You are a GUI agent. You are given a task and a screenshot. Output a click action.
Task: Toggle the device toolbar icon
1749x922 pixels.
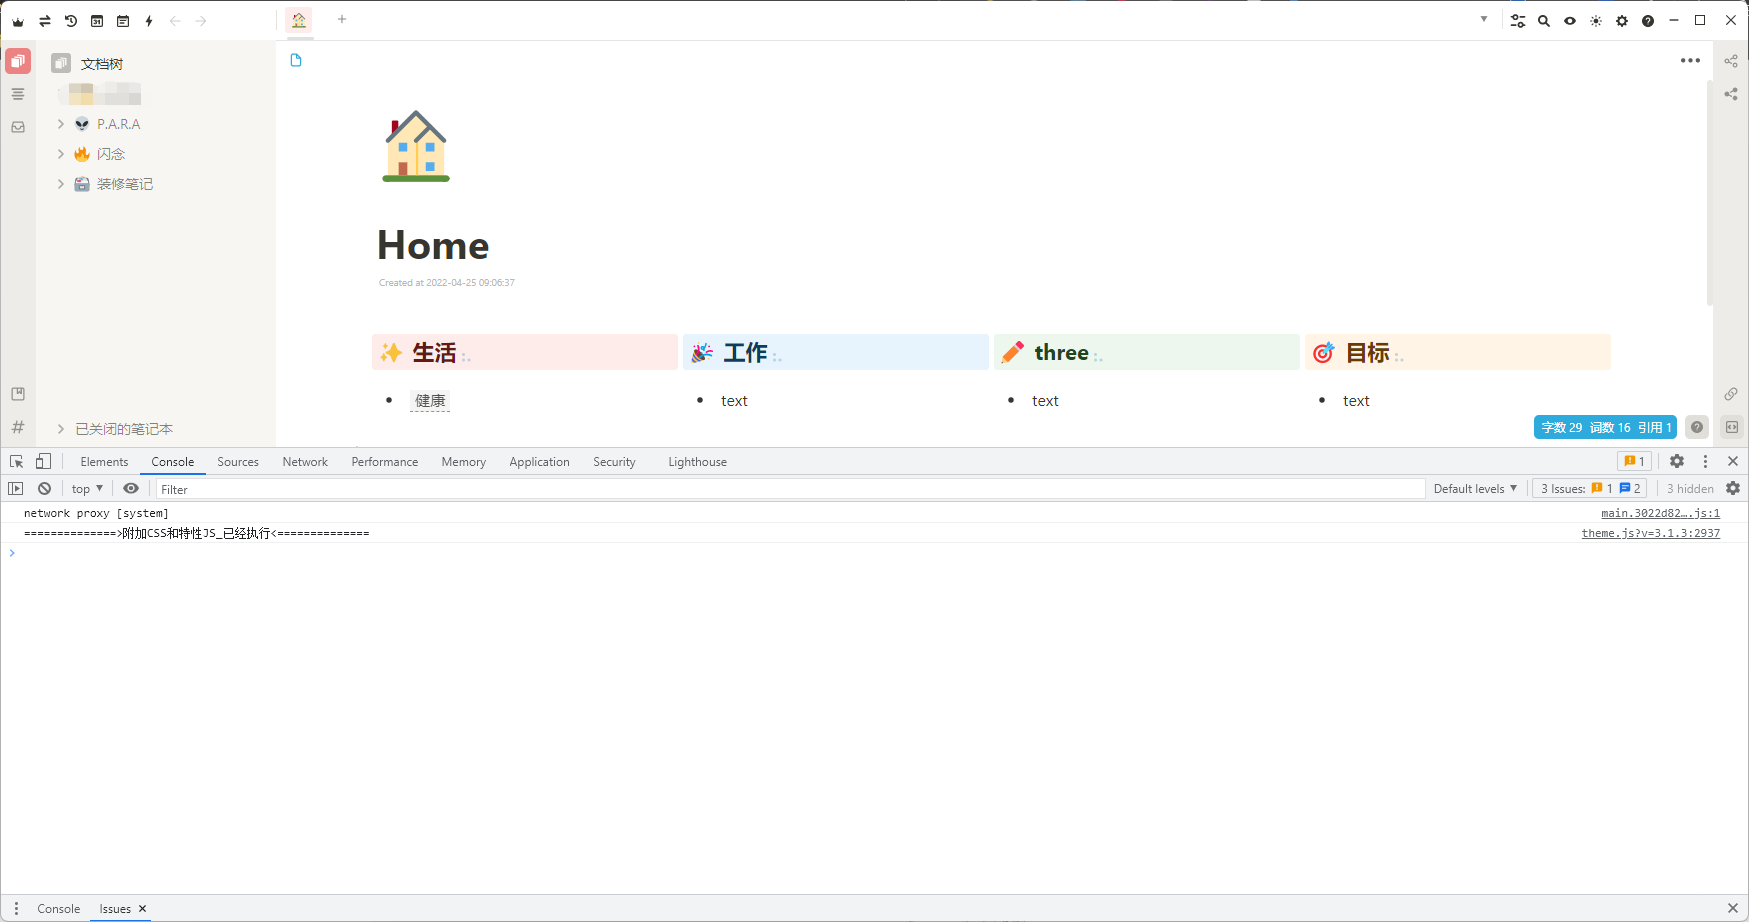click(43, 461)
